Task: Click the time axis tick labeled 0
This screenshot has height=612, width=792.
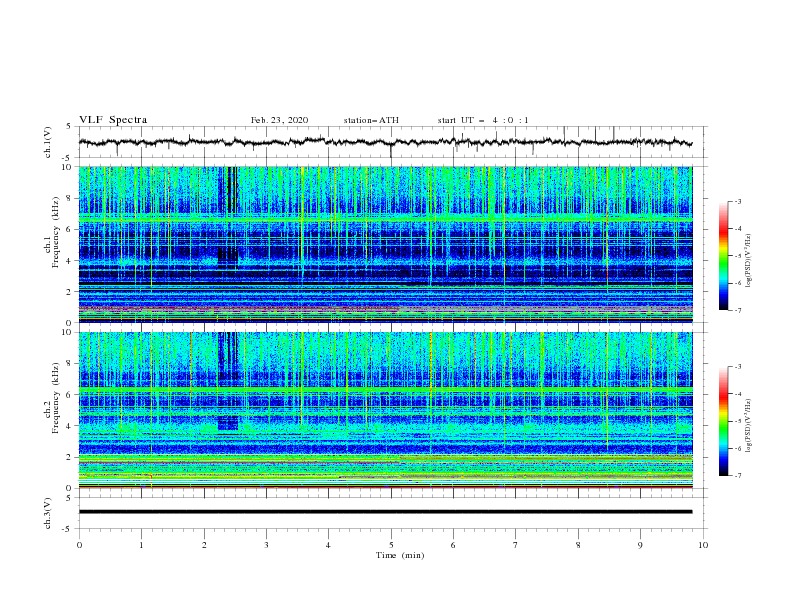Action: [79, 545]
